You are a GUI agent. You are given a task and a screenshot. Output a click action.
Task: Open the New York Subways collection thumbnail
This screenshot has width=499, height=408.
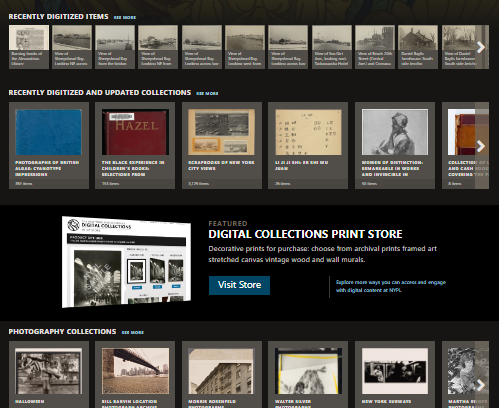[395, 371]
